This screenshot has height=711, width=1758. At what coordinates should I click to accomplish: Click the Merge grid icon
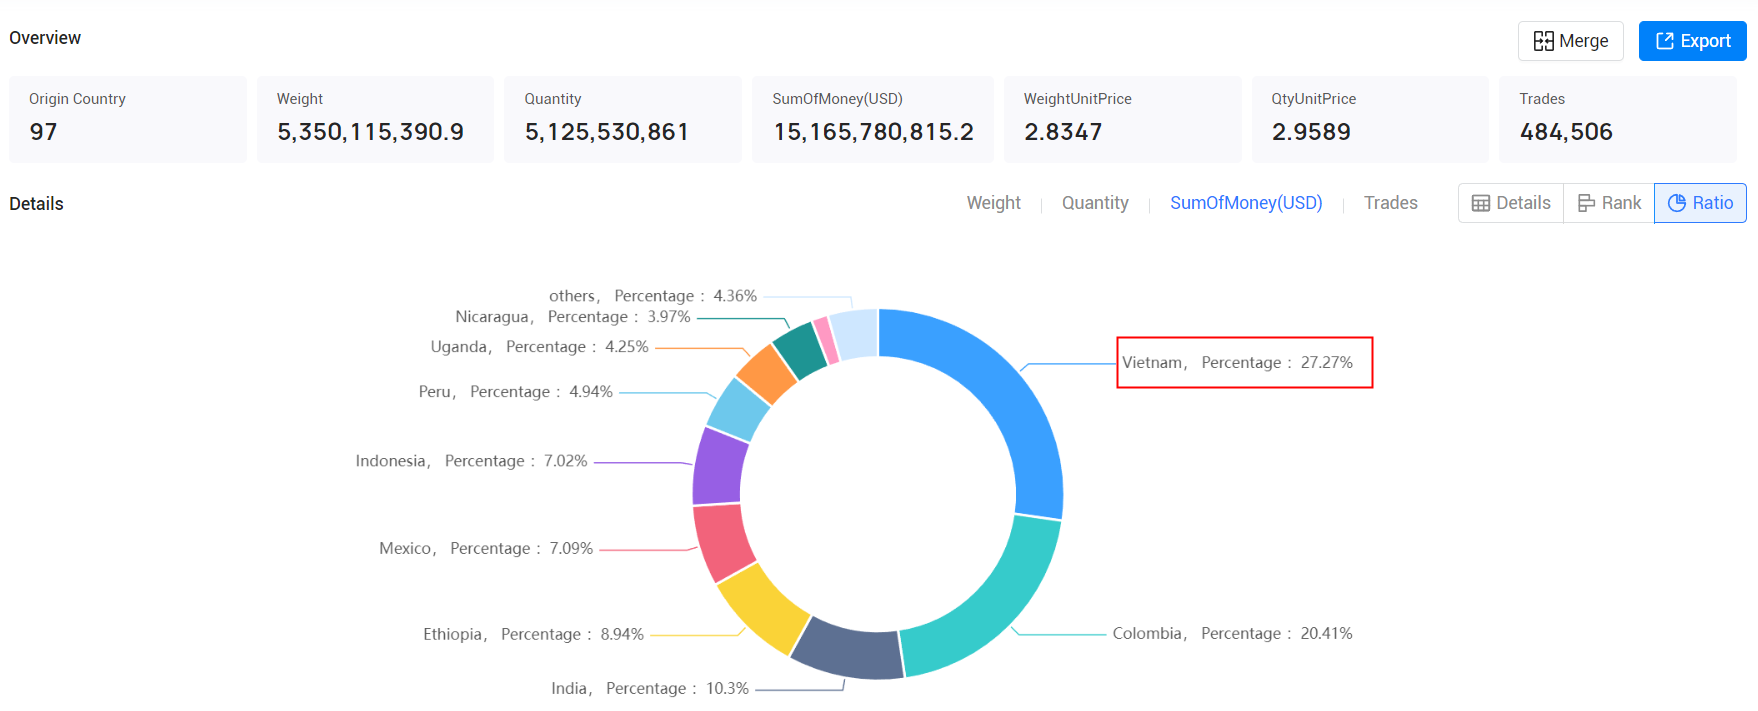tap(1544, 41)
